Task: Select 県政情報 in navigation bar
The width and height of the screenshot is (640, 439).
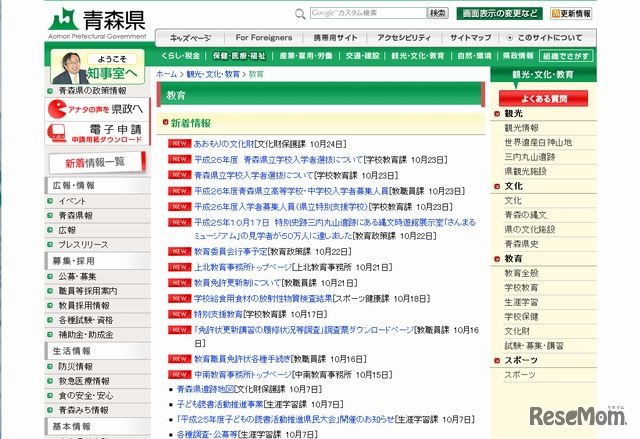Action: coord(518,56)
